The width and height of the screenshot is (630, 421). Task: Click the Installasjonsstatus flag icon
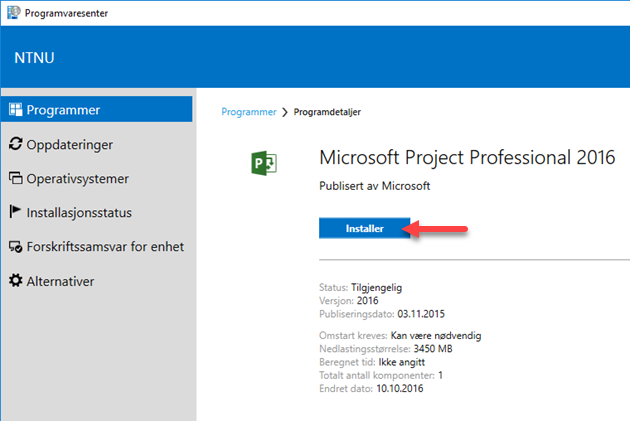tap(15, 211)
